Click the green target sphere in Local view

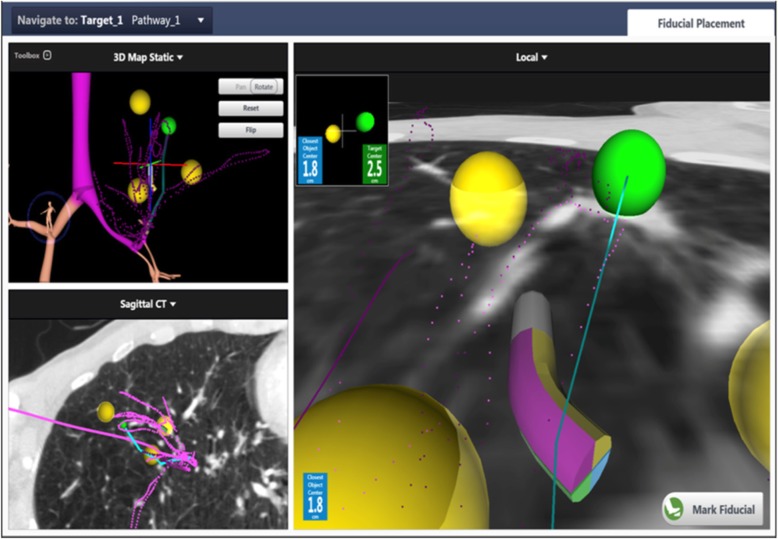pos(628,172)
